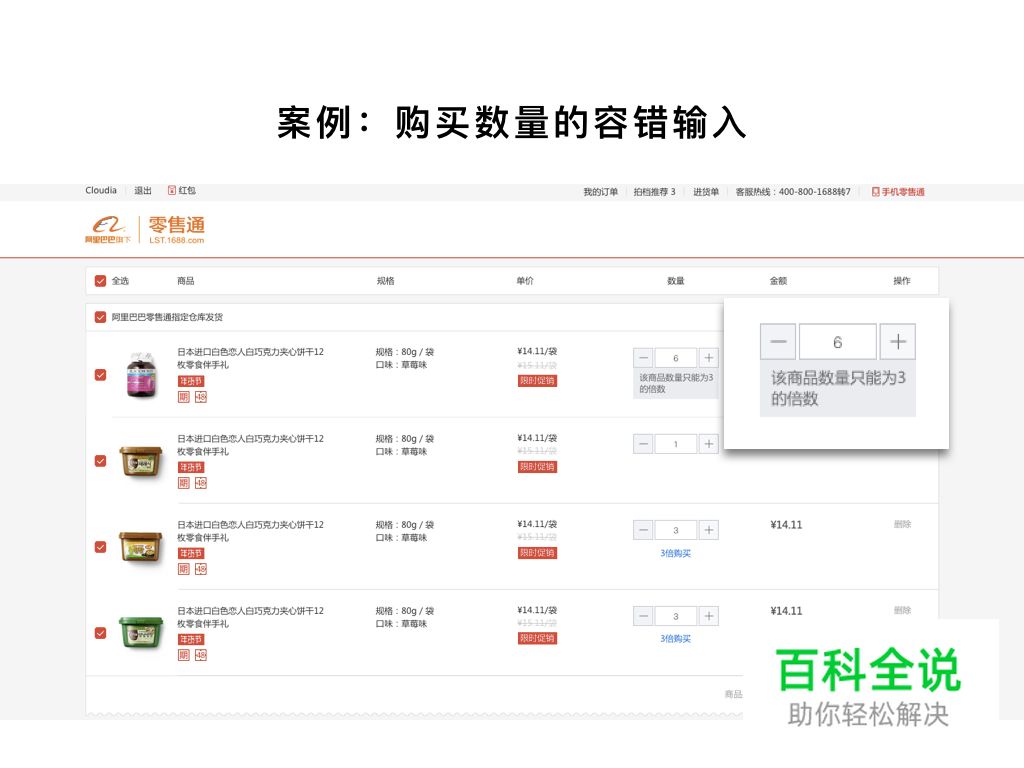The width and height of the screenshot is (1024, 768).
Task: Decrease quantity of the item showing 1
Action: 643,444
